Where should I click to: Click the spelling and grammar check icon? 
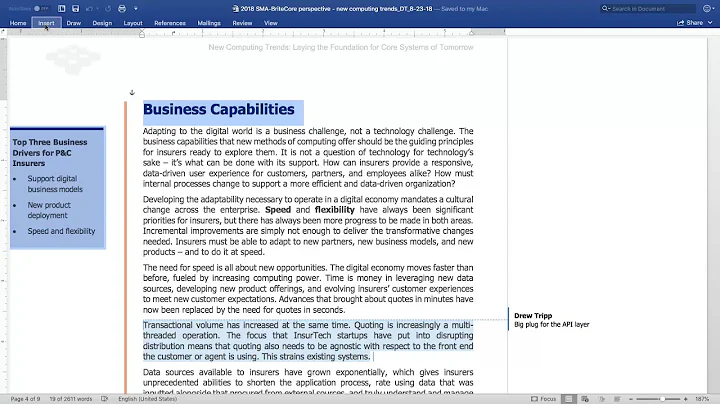(x=105, y=399)
